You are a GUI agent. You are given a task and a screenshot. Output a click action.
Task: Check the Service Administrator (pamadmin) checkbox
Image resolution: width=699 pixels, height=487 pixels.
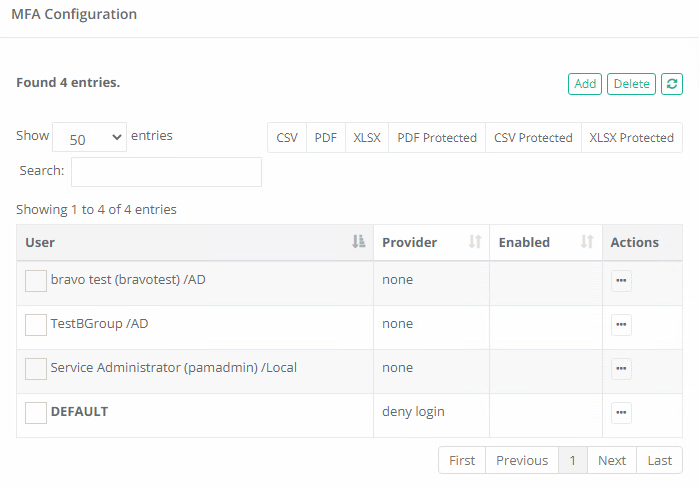tap(36, 368)
